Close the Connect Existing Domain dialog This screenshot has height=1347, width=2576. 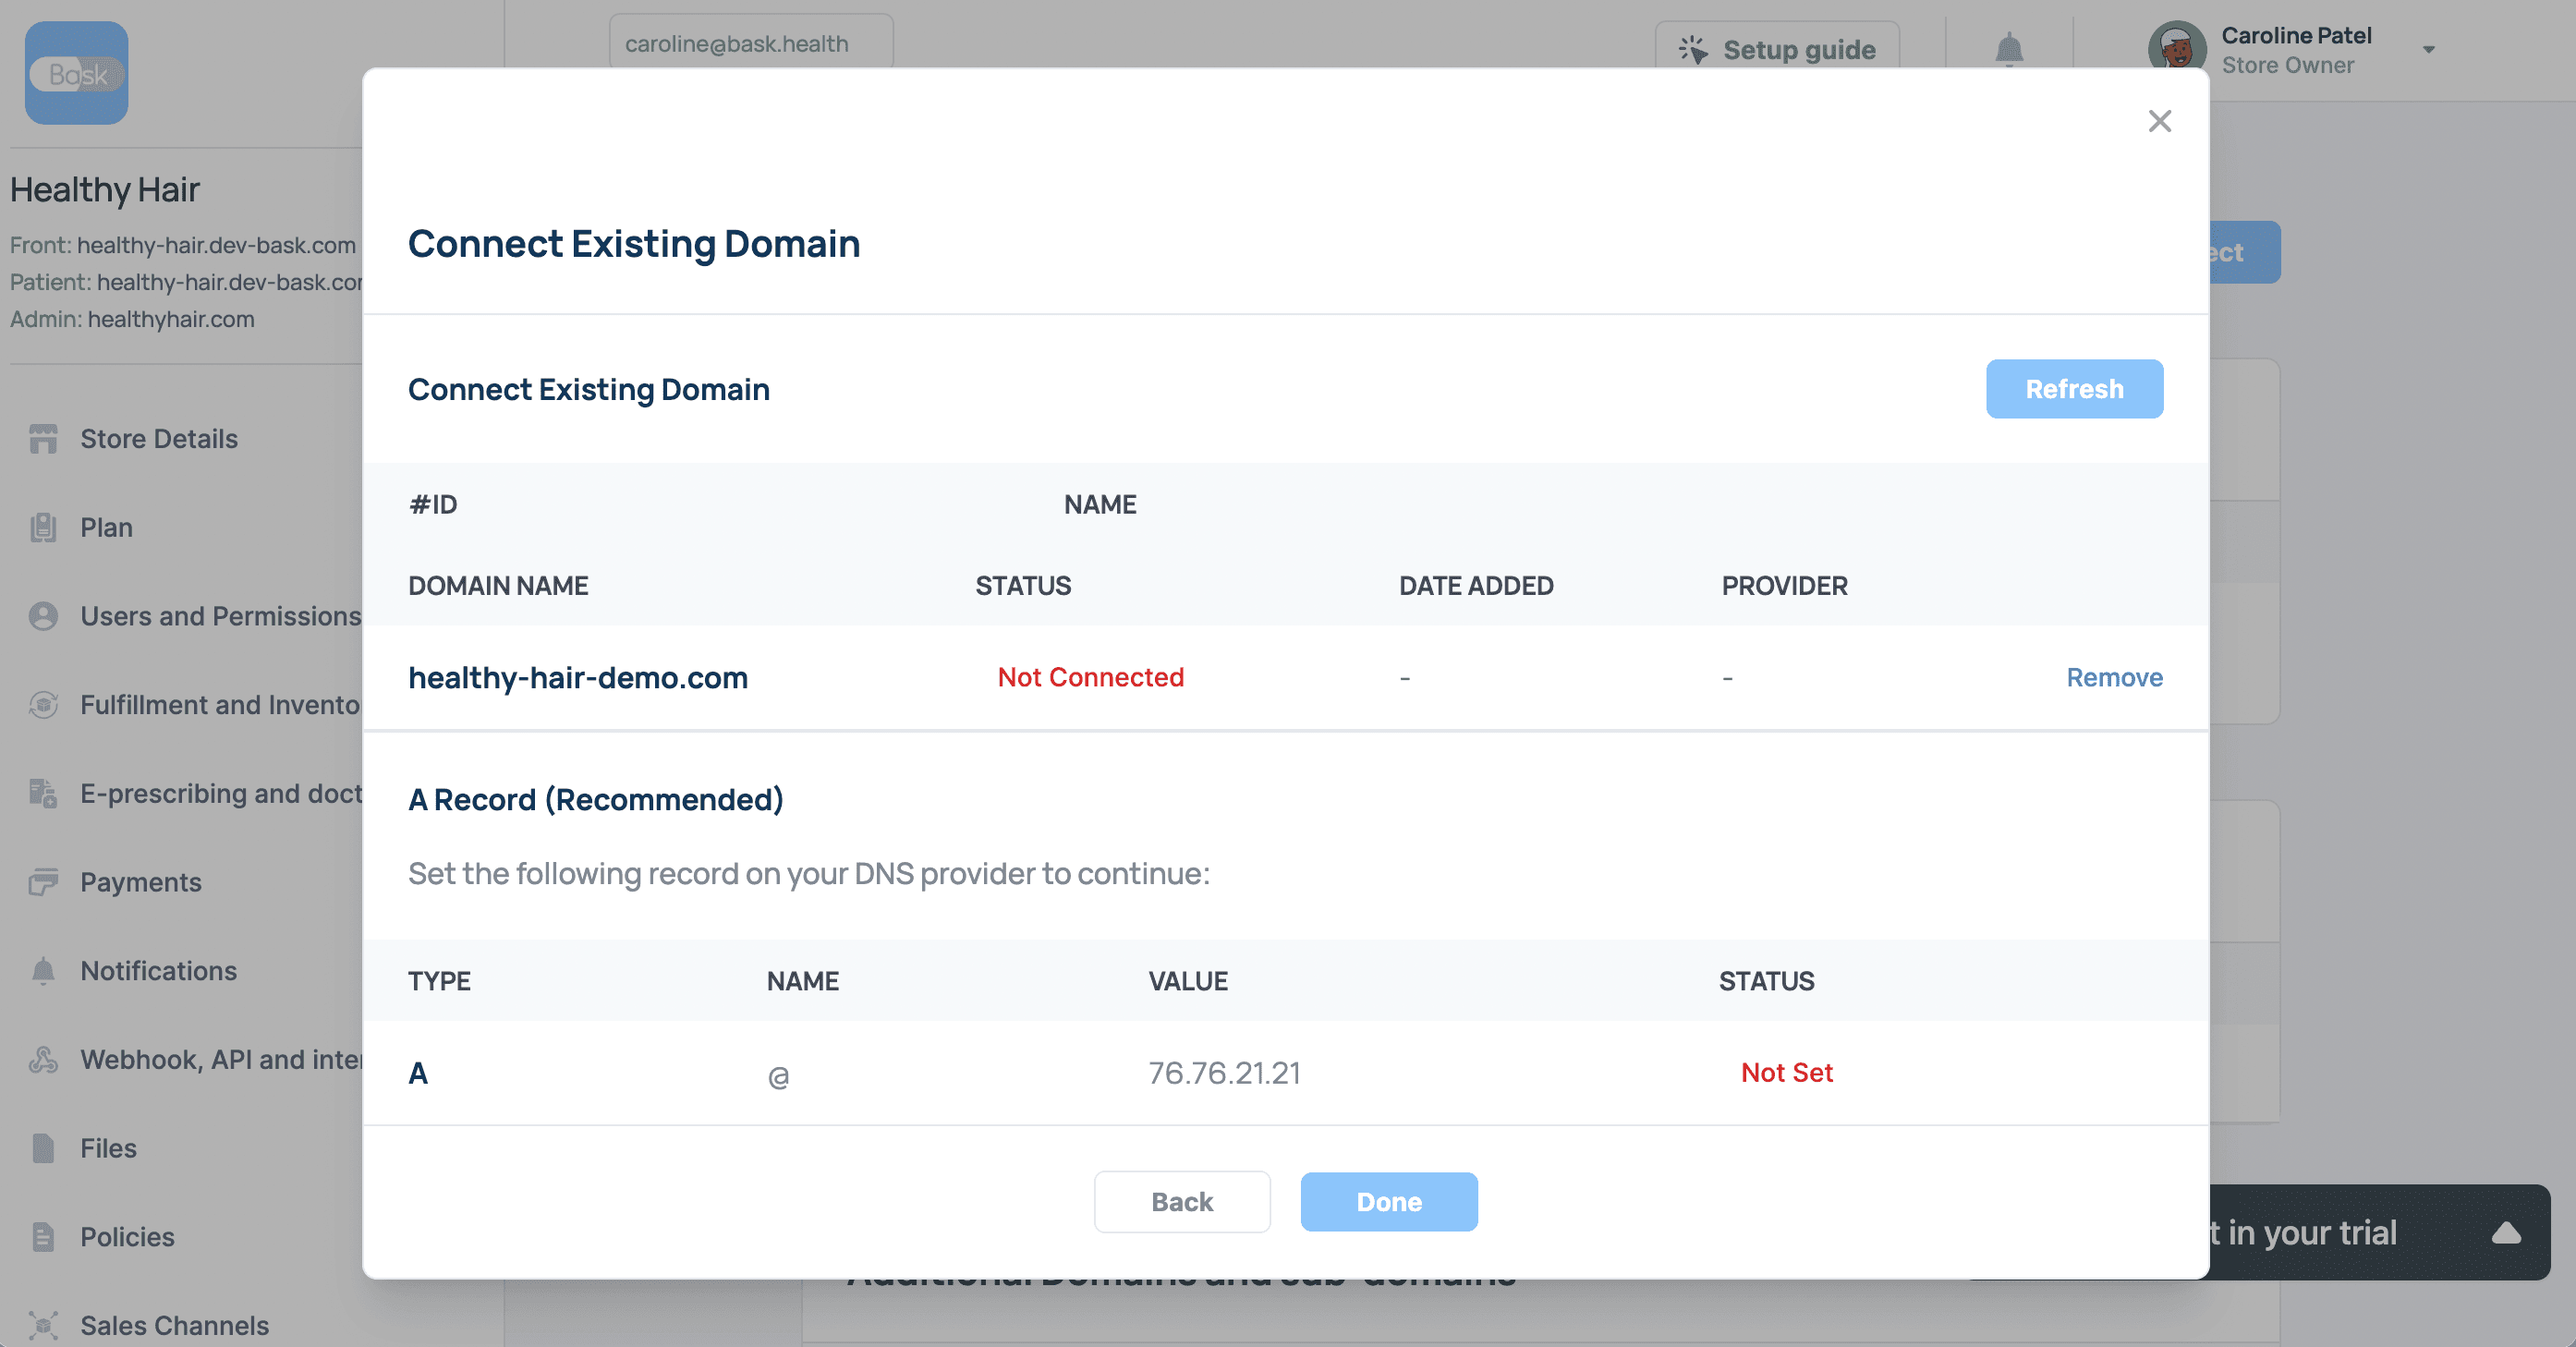[x=2159, y=121]
